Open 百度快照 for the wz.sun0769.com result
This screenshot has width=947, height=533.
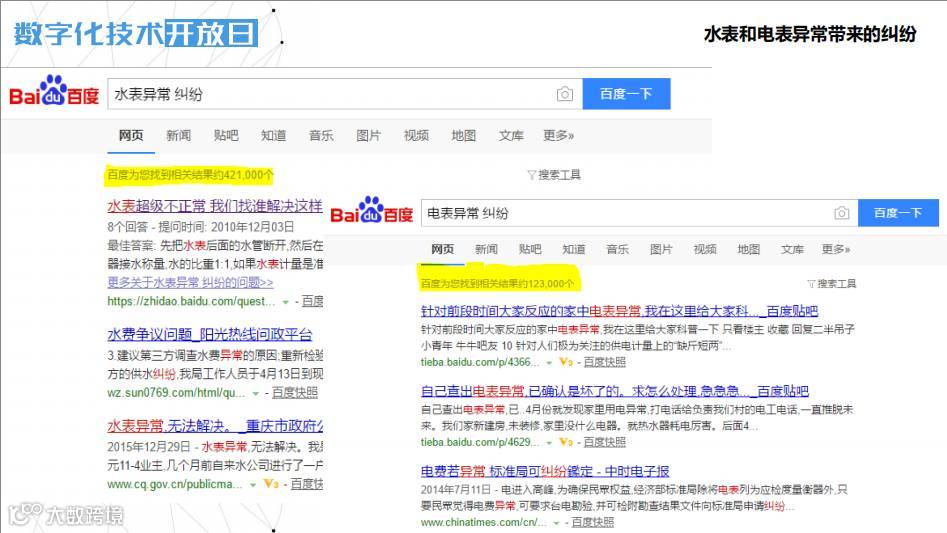click(295, 392)
